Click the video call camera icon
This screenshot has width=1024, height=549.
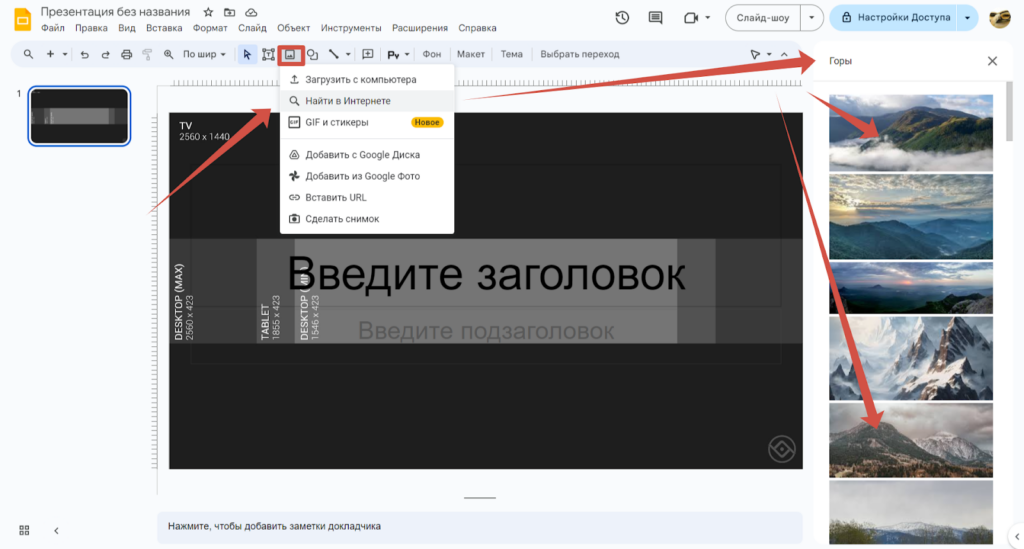point(691,18)
